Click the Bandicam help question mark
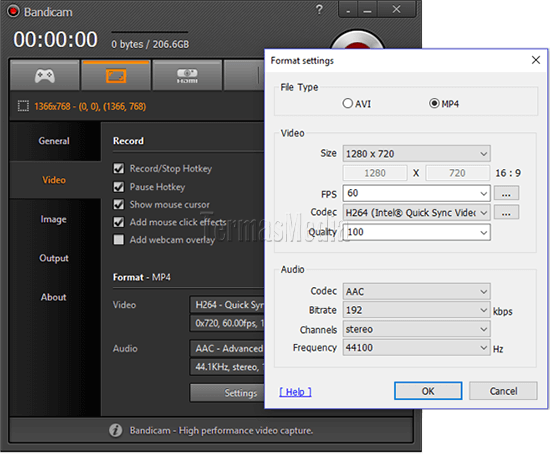Image resolution: width=550 pixels, height=454 pixels. click(319, 9)
